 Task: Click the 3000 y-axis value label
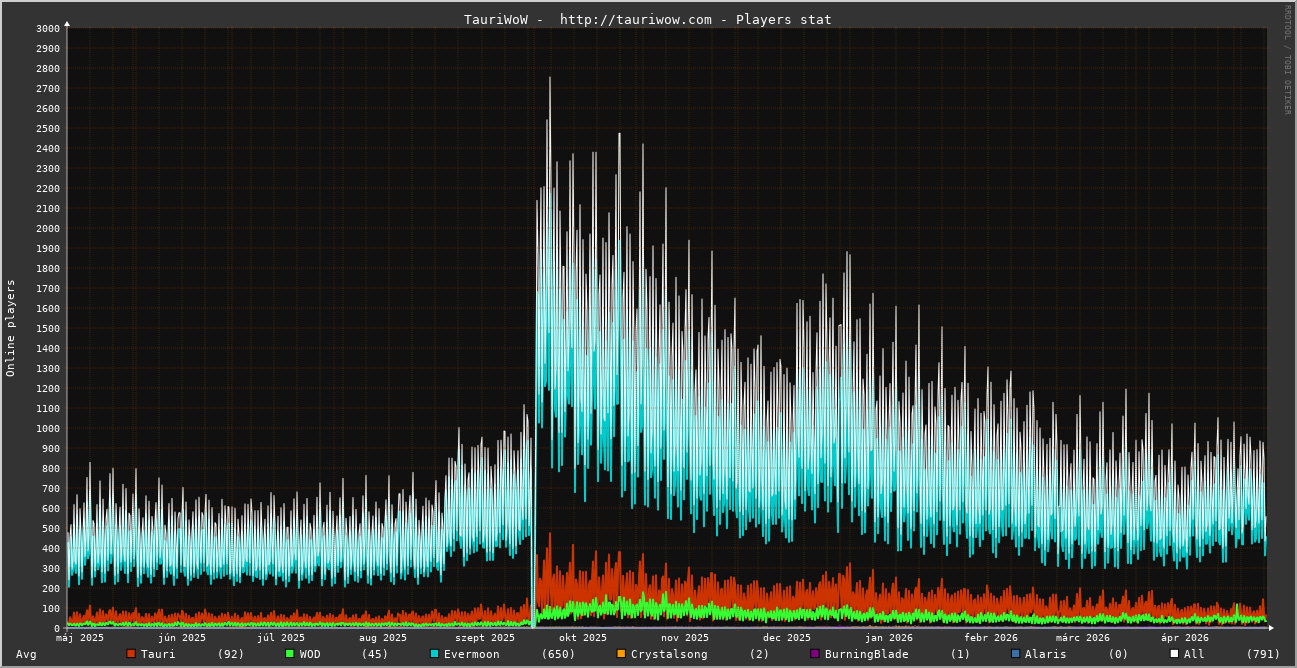(x=48, y=28)
